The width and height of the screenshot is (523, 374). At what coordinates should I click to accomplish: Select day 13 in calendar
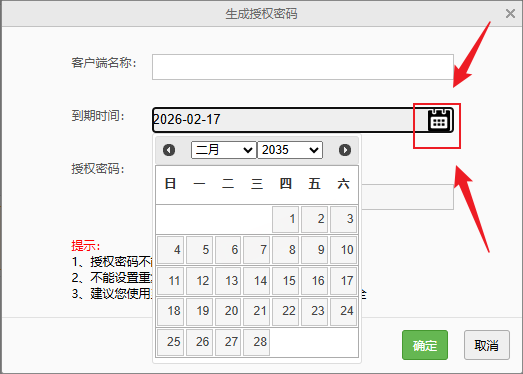coord(228,281)
